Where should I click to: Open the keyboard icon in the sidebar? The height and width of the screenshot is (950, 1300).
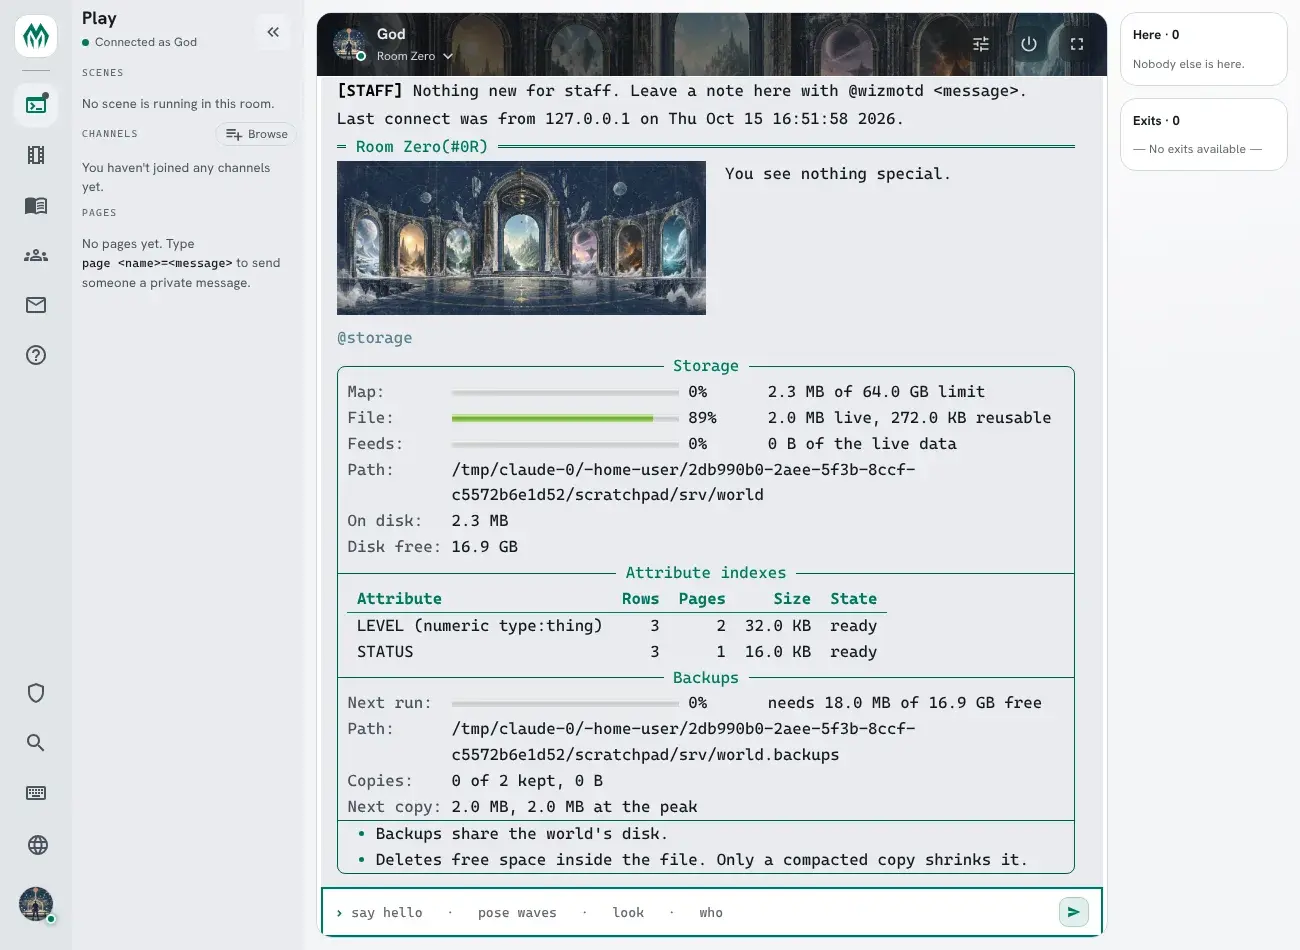[36, 793]
